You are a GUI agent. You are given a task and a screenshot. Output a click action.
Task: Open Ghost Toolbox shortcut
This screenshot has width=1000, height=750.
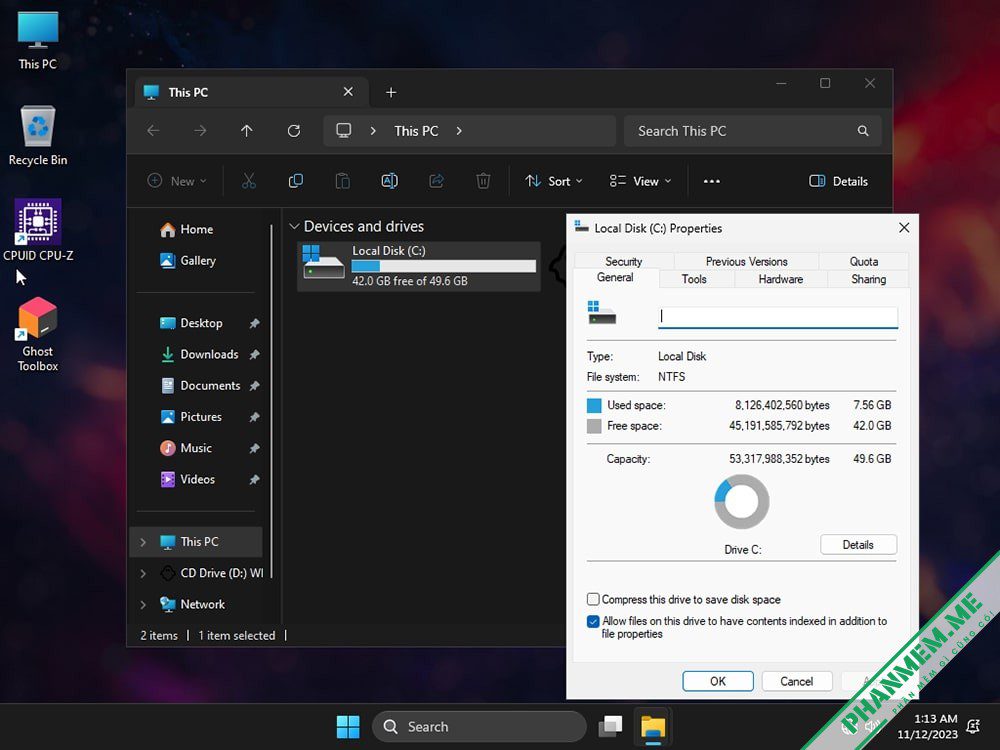[x=38, y=334]
